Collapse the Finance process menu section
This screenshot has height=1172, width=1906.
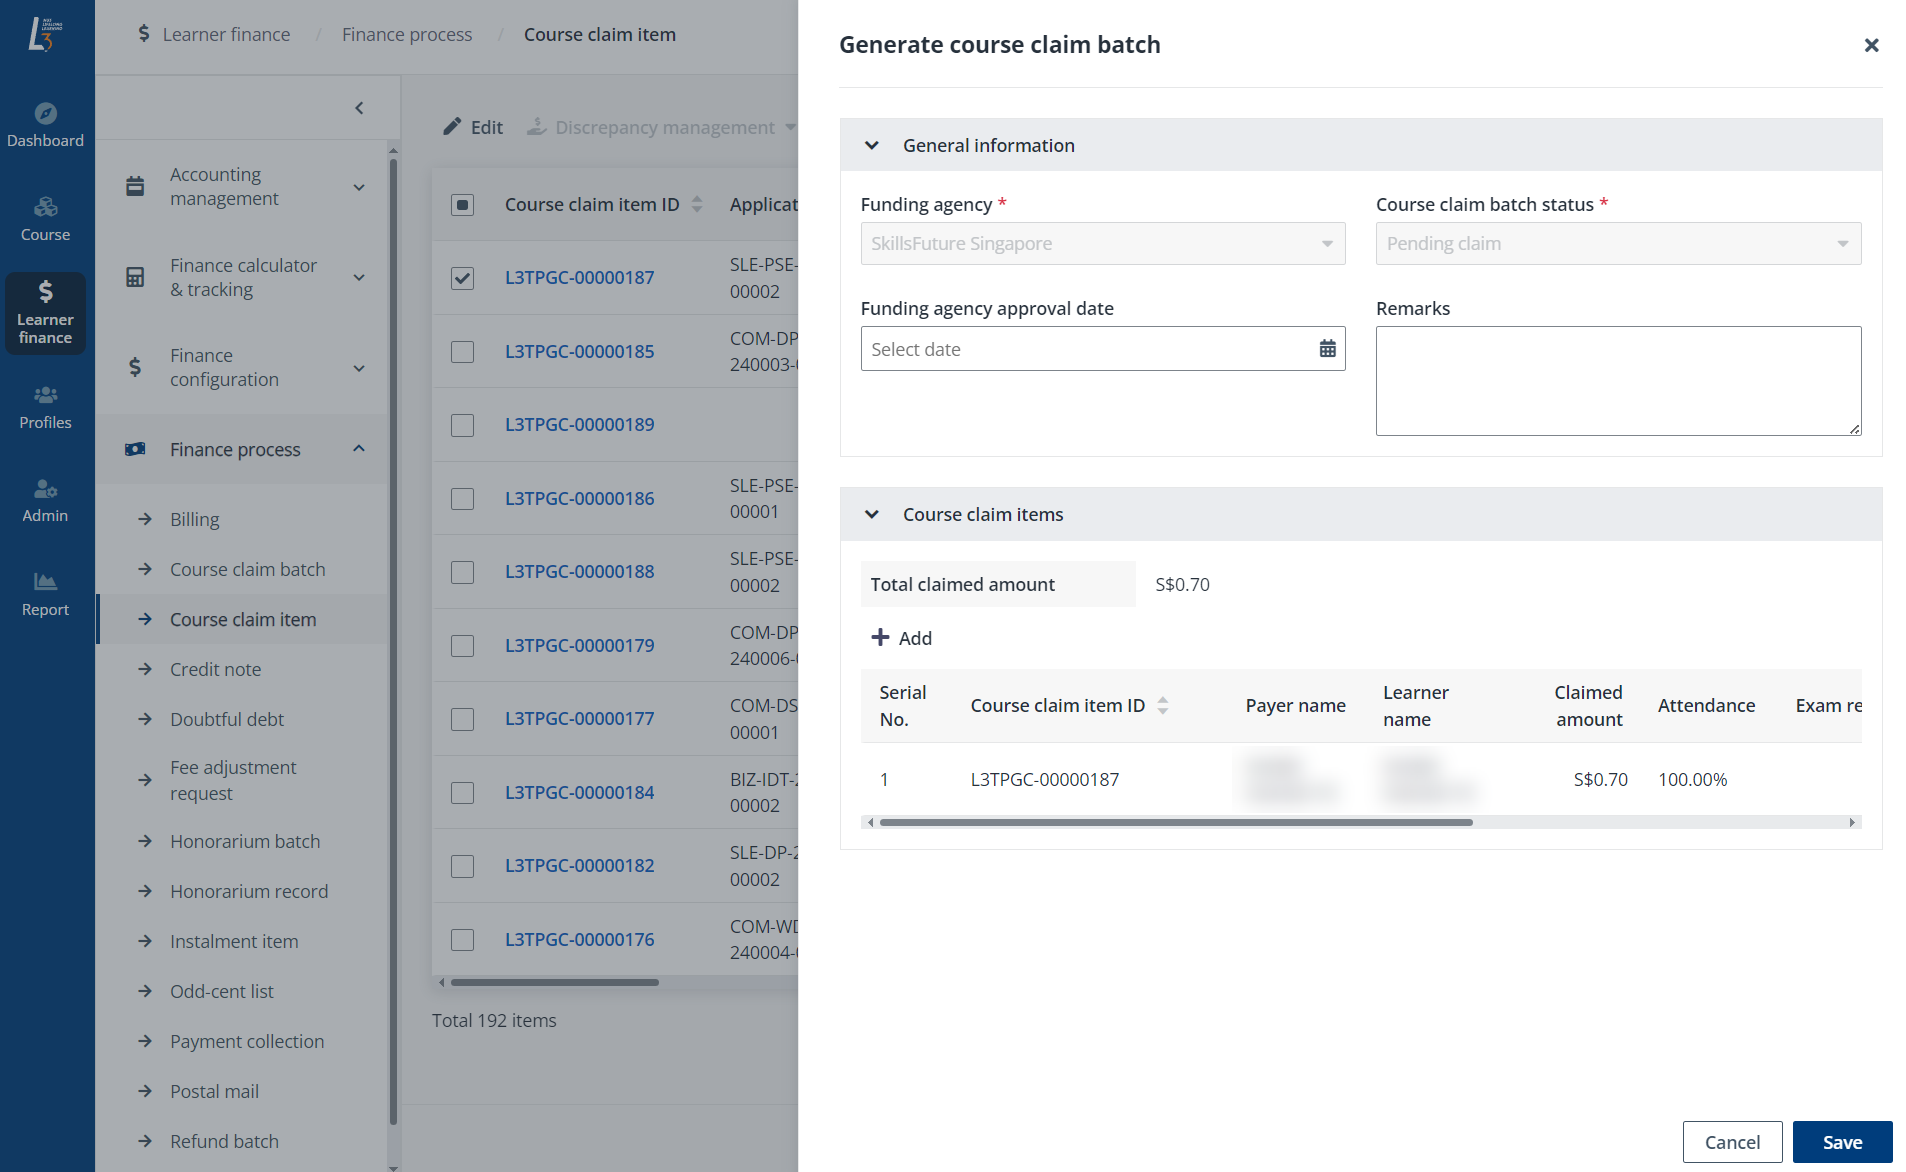point(359,449)
